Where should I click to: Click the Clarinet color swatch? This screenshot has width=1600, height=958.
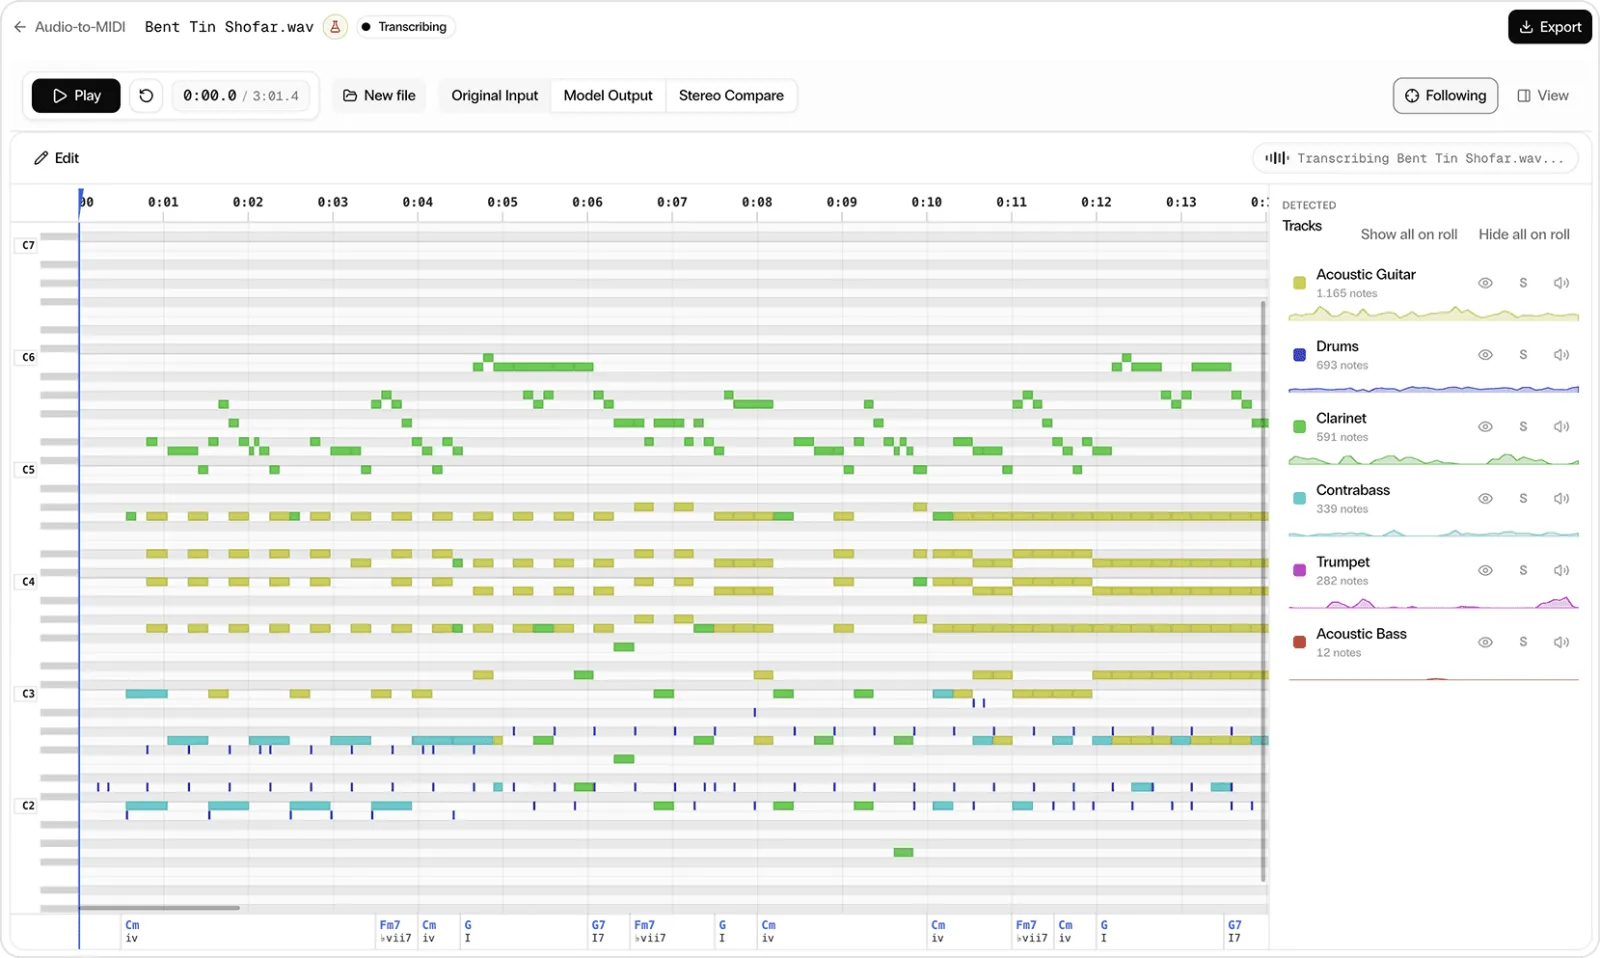(1299, 427)
